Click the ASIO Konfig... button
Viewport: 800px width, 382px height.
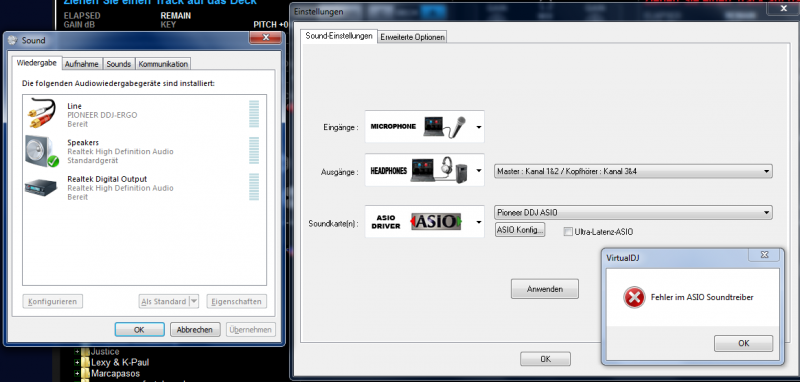(x=520, y=230)
